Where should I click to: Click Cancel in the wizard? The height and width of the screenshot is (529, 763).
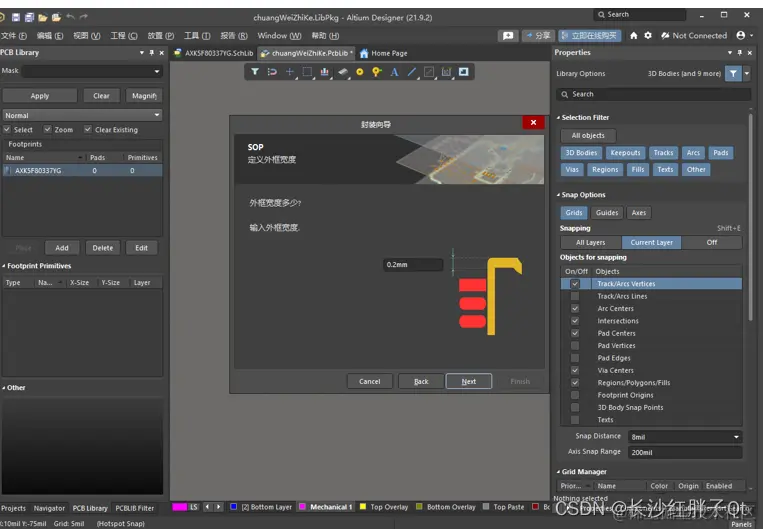369,382
